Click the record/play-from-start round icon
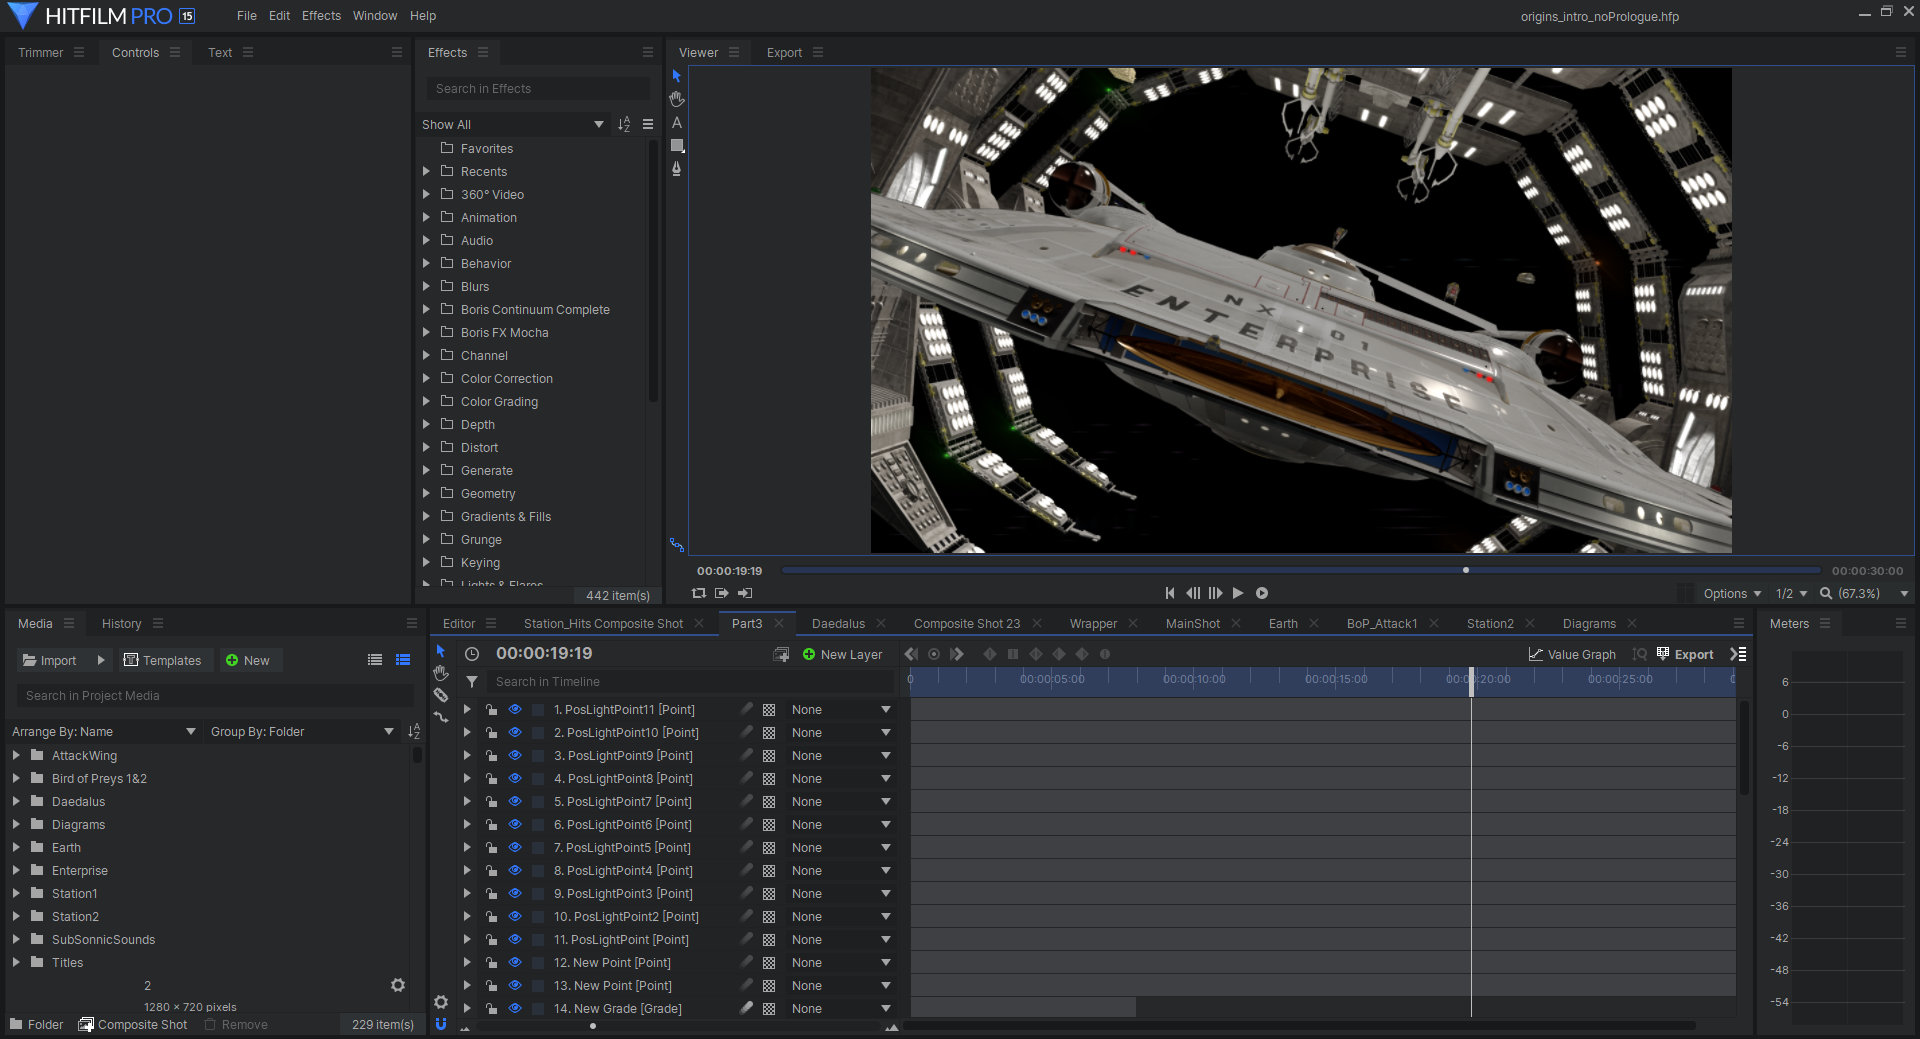 [x=1262, y=593]
